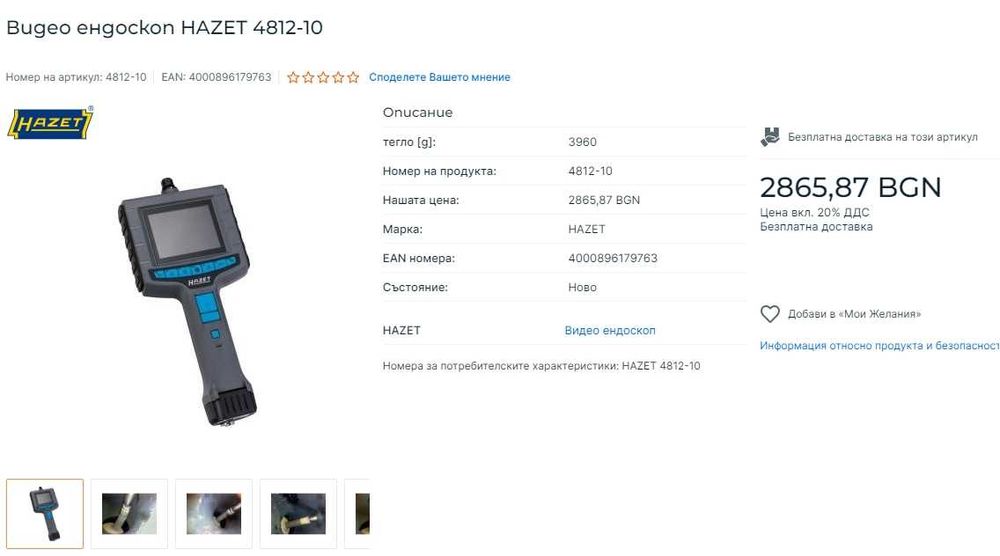The height and width of the screenshot is (556, 1000).
Task: Click the HAZET brand logo
Action: pos(51,123)
